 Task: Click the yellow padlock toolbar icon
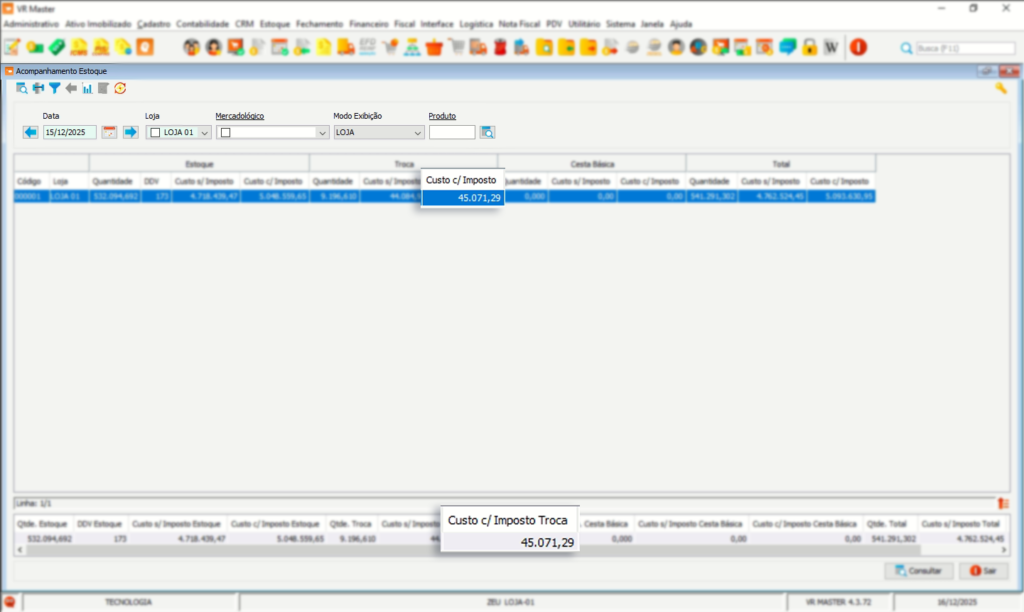click(810, 47)
